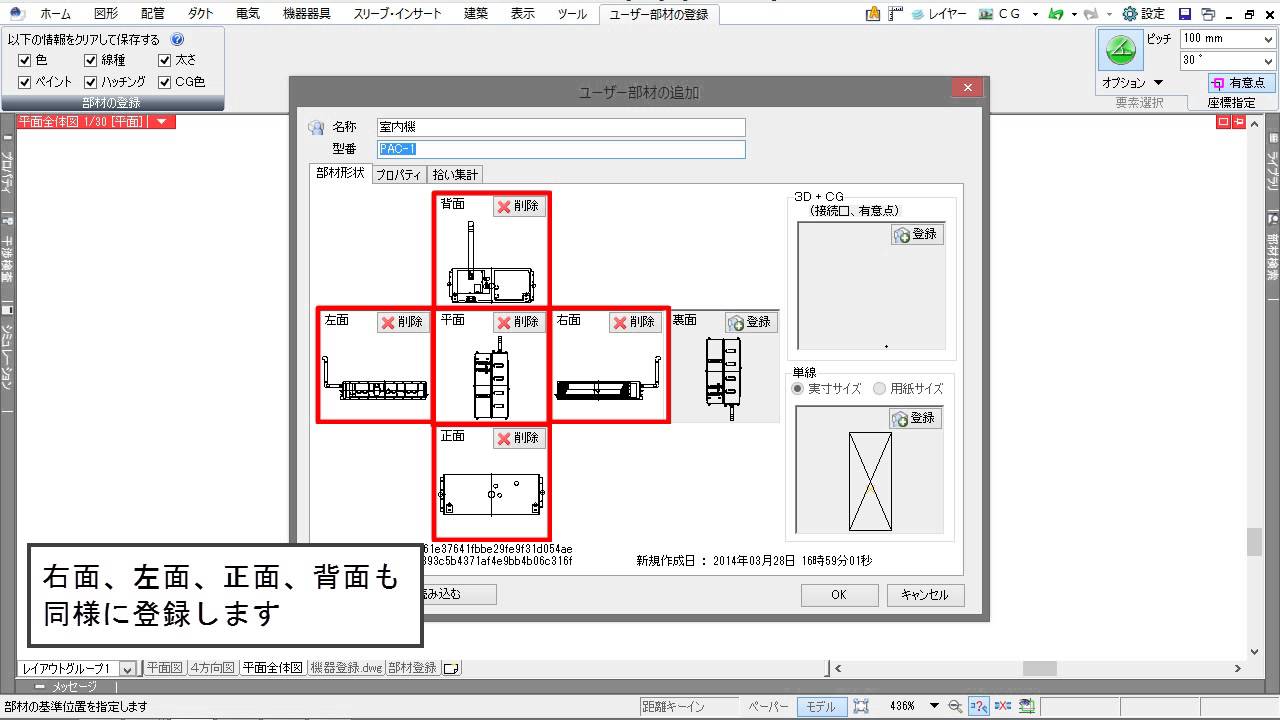Open the redo history dropdown arrow
1280x720 pixels.
(x=1108, y=14)
